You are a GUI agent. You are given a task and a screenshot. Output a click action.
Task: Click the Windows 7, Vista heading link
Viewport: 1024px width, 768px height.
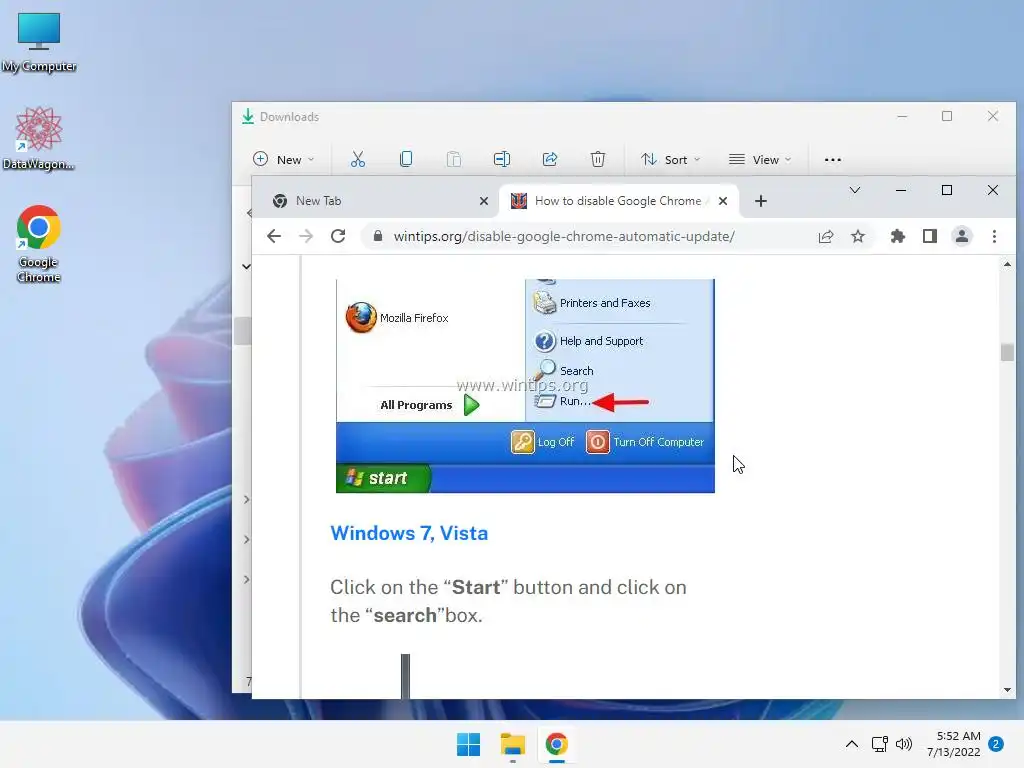pyautogui.click(x=409, y=534)
